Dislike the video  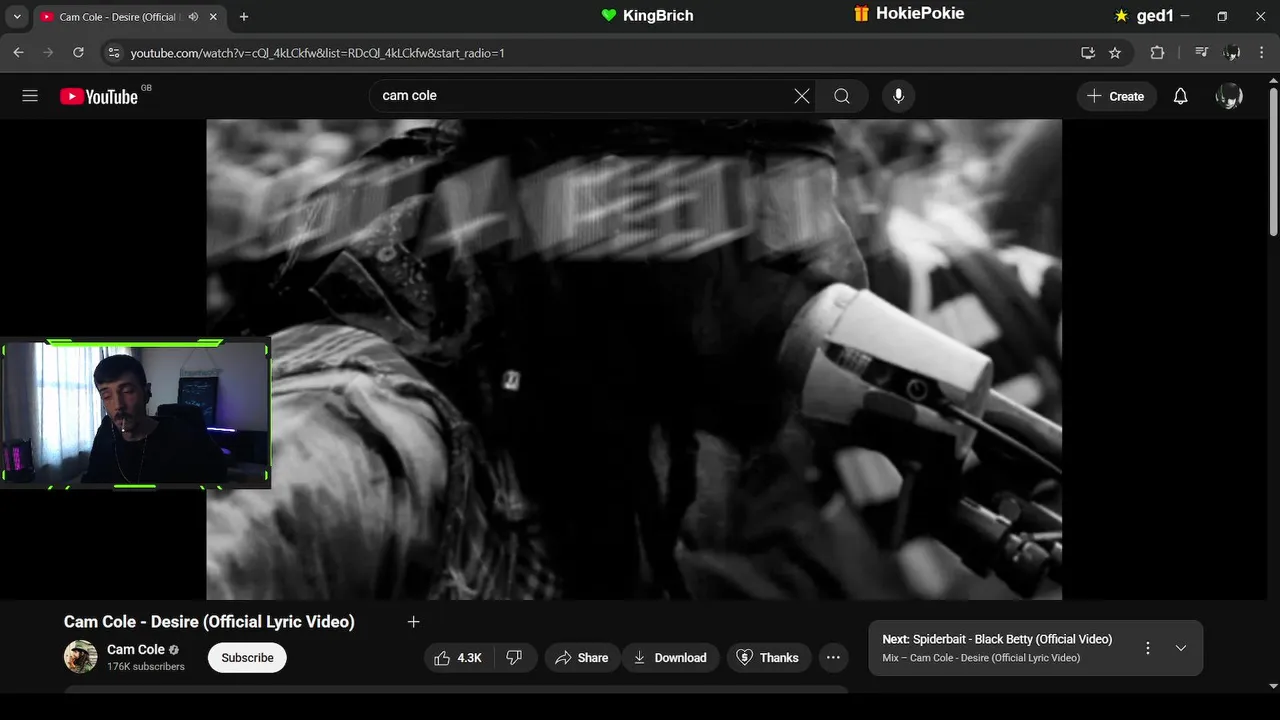(515, 657)
